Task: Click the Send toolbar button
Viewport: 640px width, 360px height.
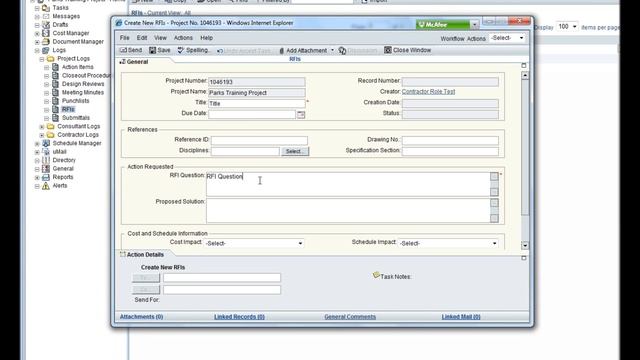Action: pyautogui.click(x=131, y=50)
